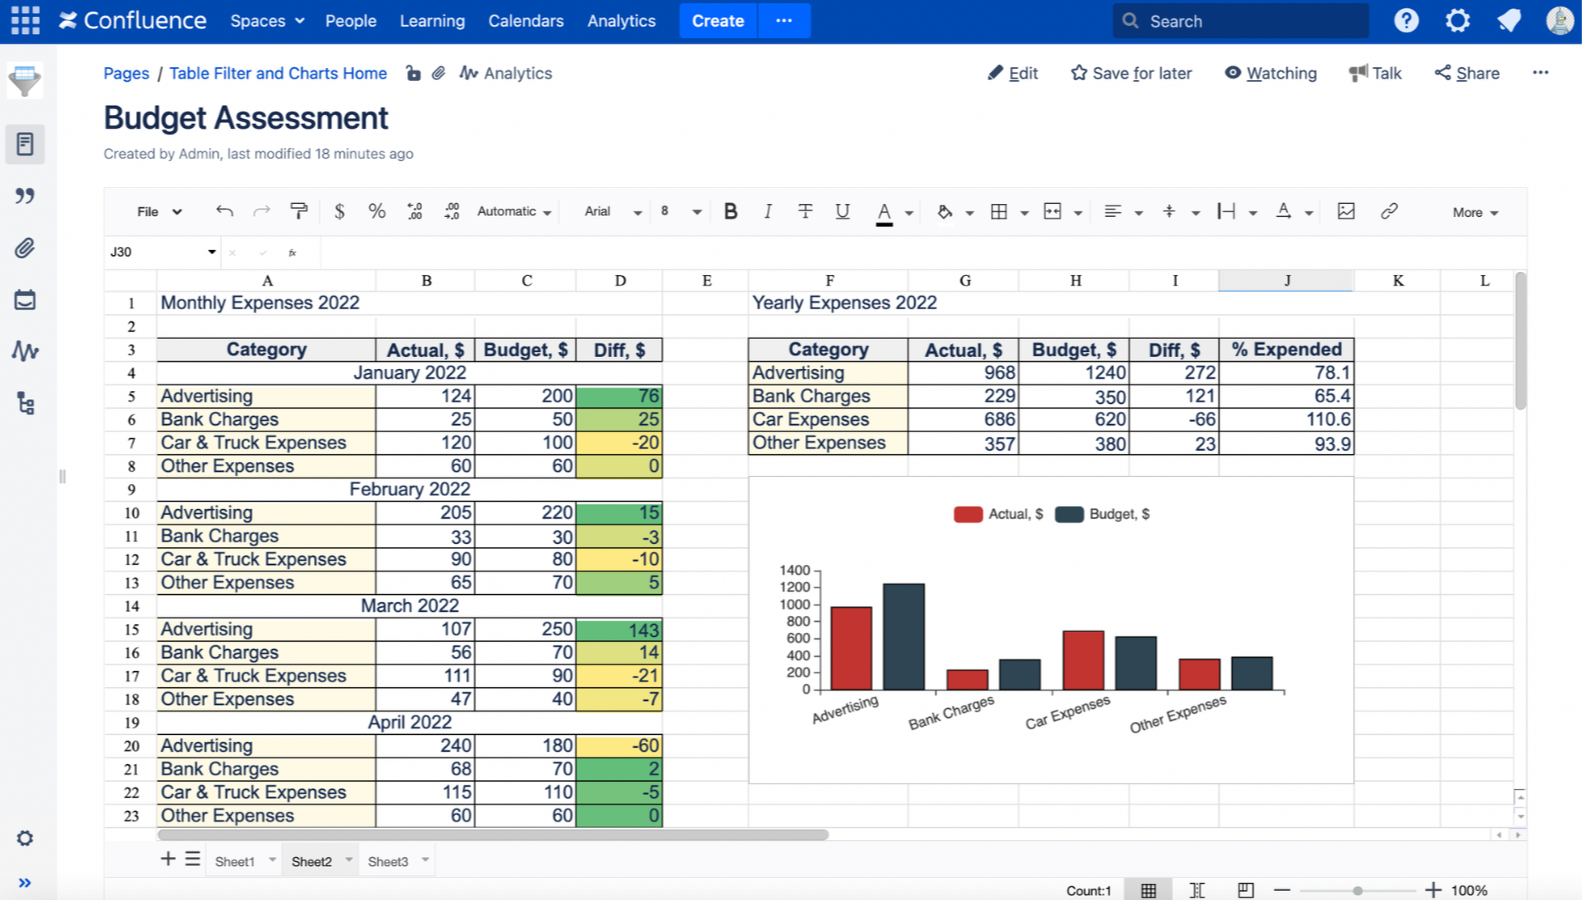Screen dimensions: 1582x900
Task: Open the File dropdown menu
Action: tap(159, 212)
